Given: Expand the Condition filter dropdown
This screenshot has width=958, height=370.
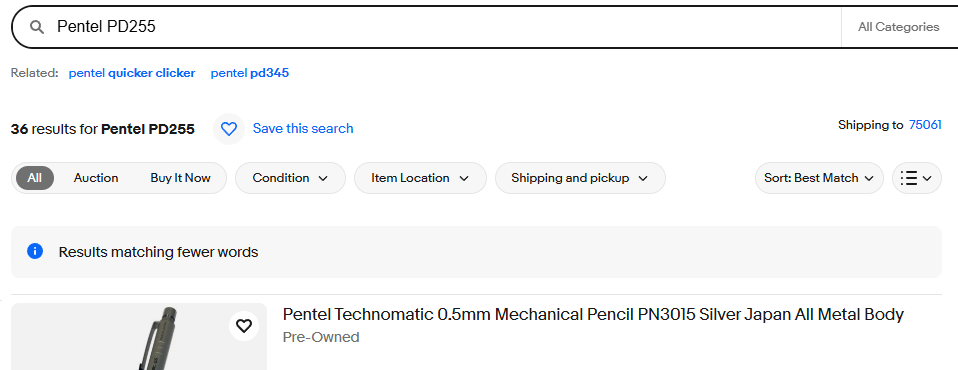Looking at the screenshot, I should coord(290,178).
